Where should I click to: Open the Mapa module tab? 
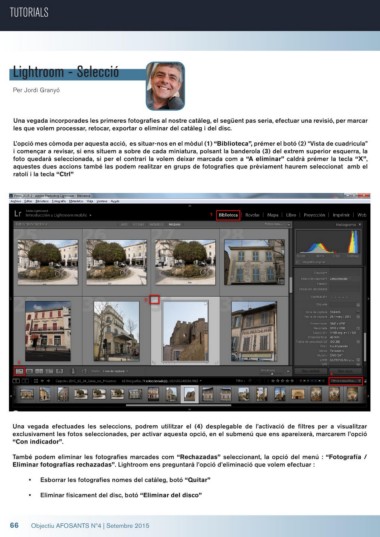pyautogui.click(x=273, y=215)
